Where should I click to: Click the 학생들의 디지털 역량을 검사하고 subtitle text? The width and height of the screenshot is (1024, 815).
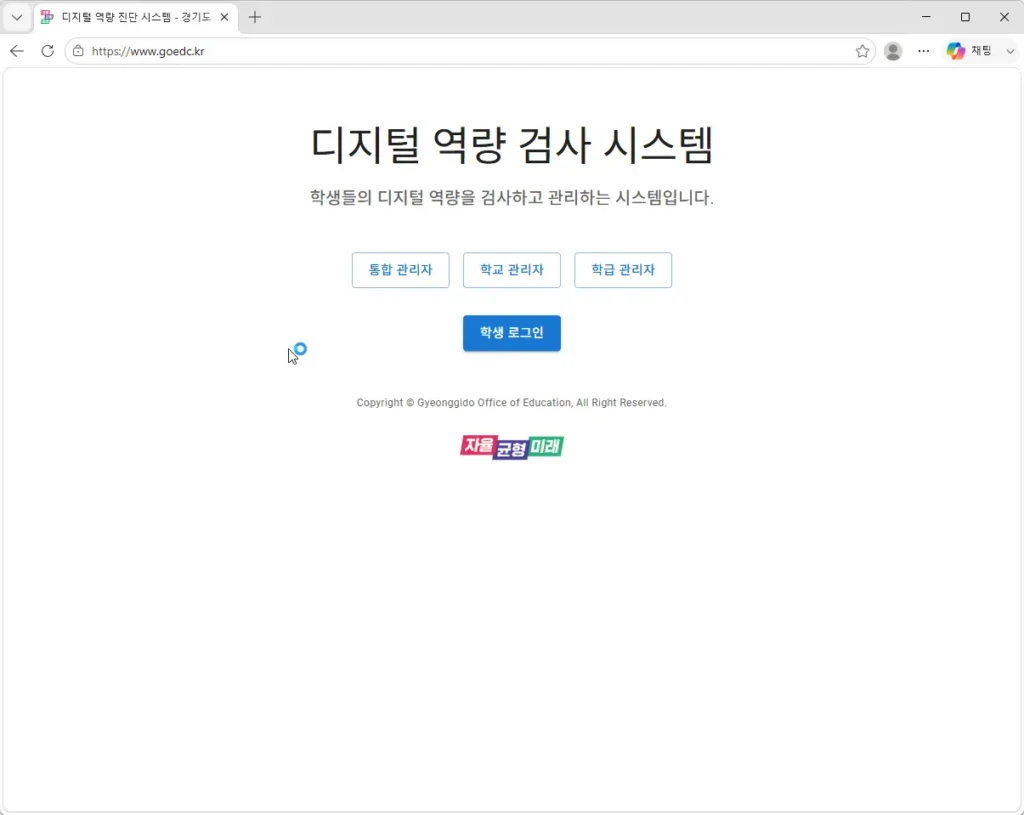pos(512,197)
